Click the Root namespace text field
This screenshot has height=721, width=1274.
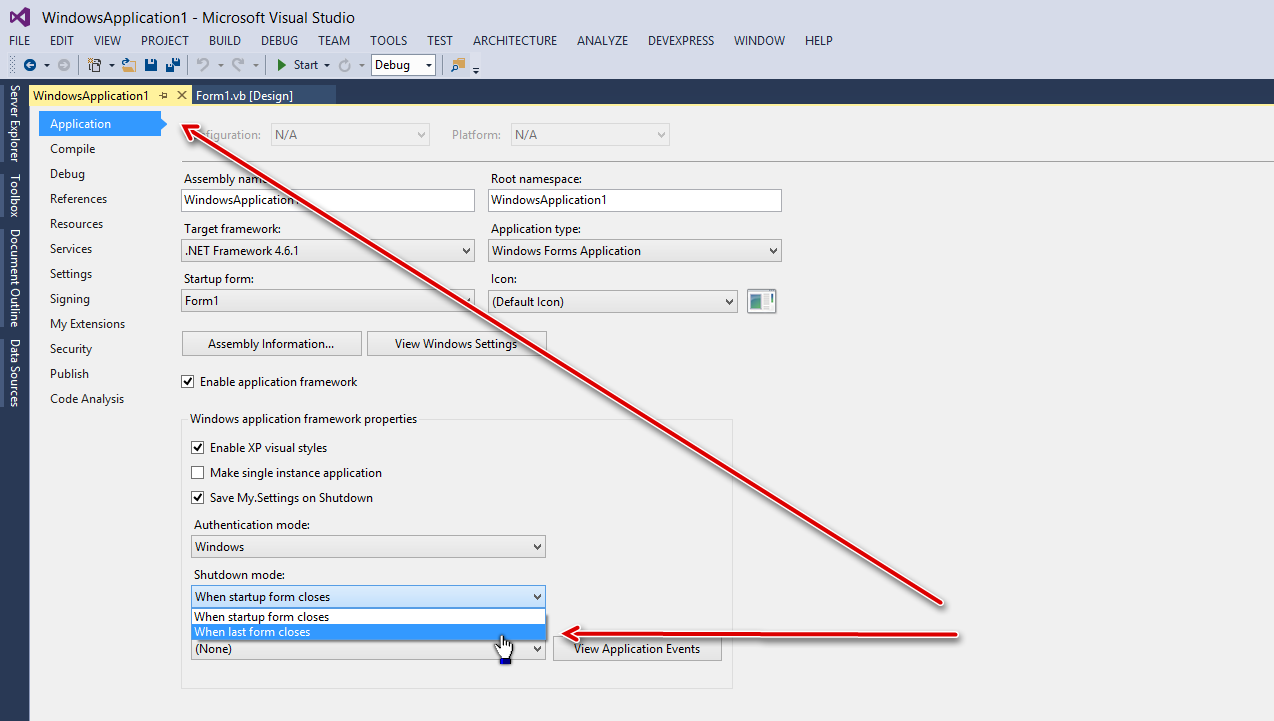point(634,200)
